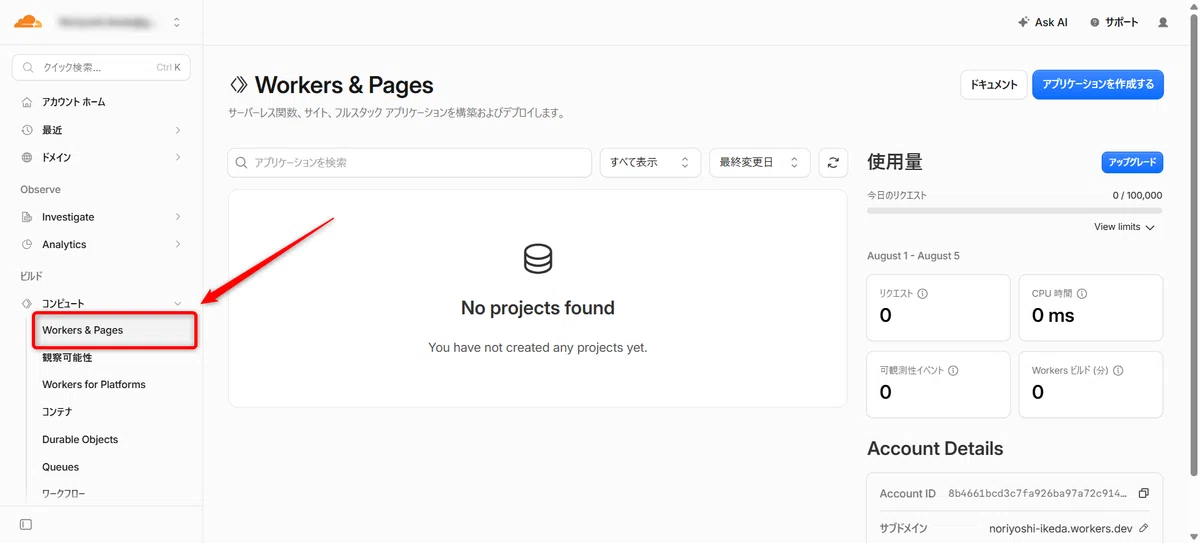Open Queues in the sidebar
Image resolution: width=1200 pixels, height=543 pixels.
click(60, 467)
